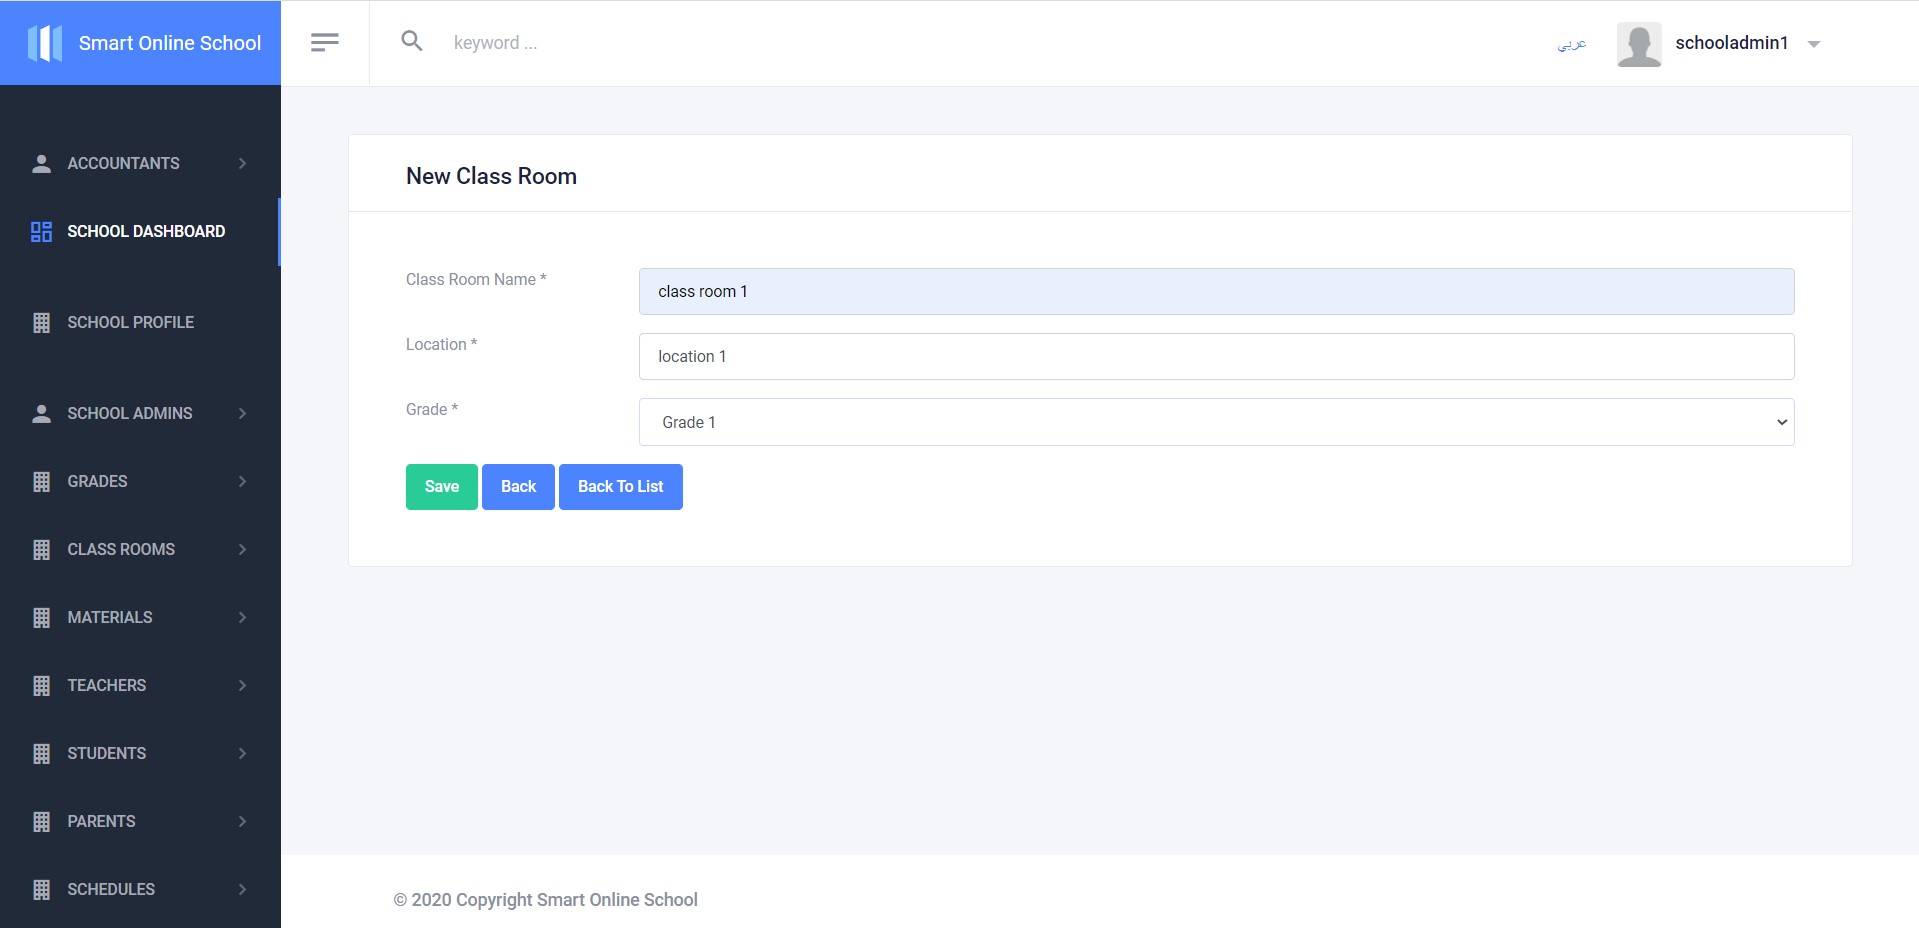This screenshot has height=928, width=1919.
Task: Open the Schedules sidebar menu
Action: (x=111, y=889)
